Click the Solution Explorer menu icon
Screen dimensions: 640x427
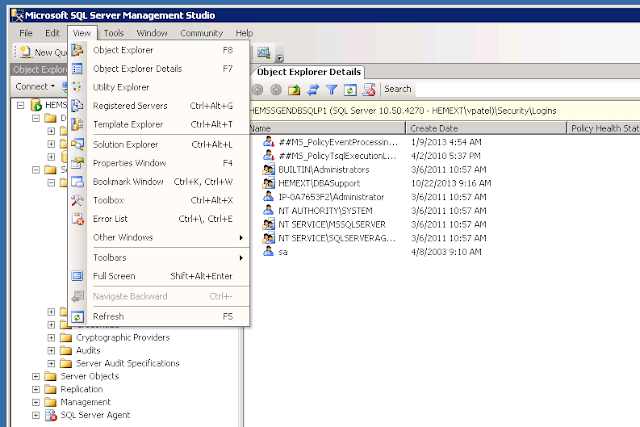point(77,145)
